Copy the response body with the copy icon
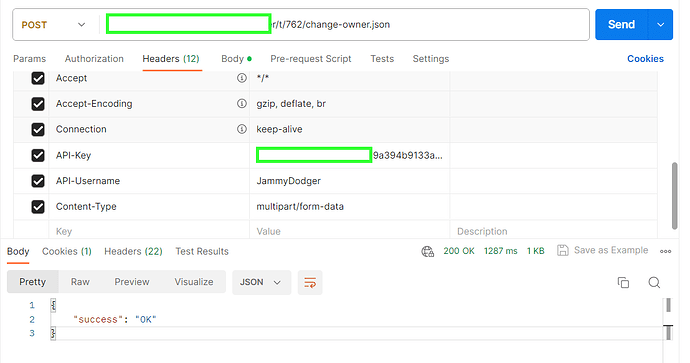690x363 pixels. (623, 282)
